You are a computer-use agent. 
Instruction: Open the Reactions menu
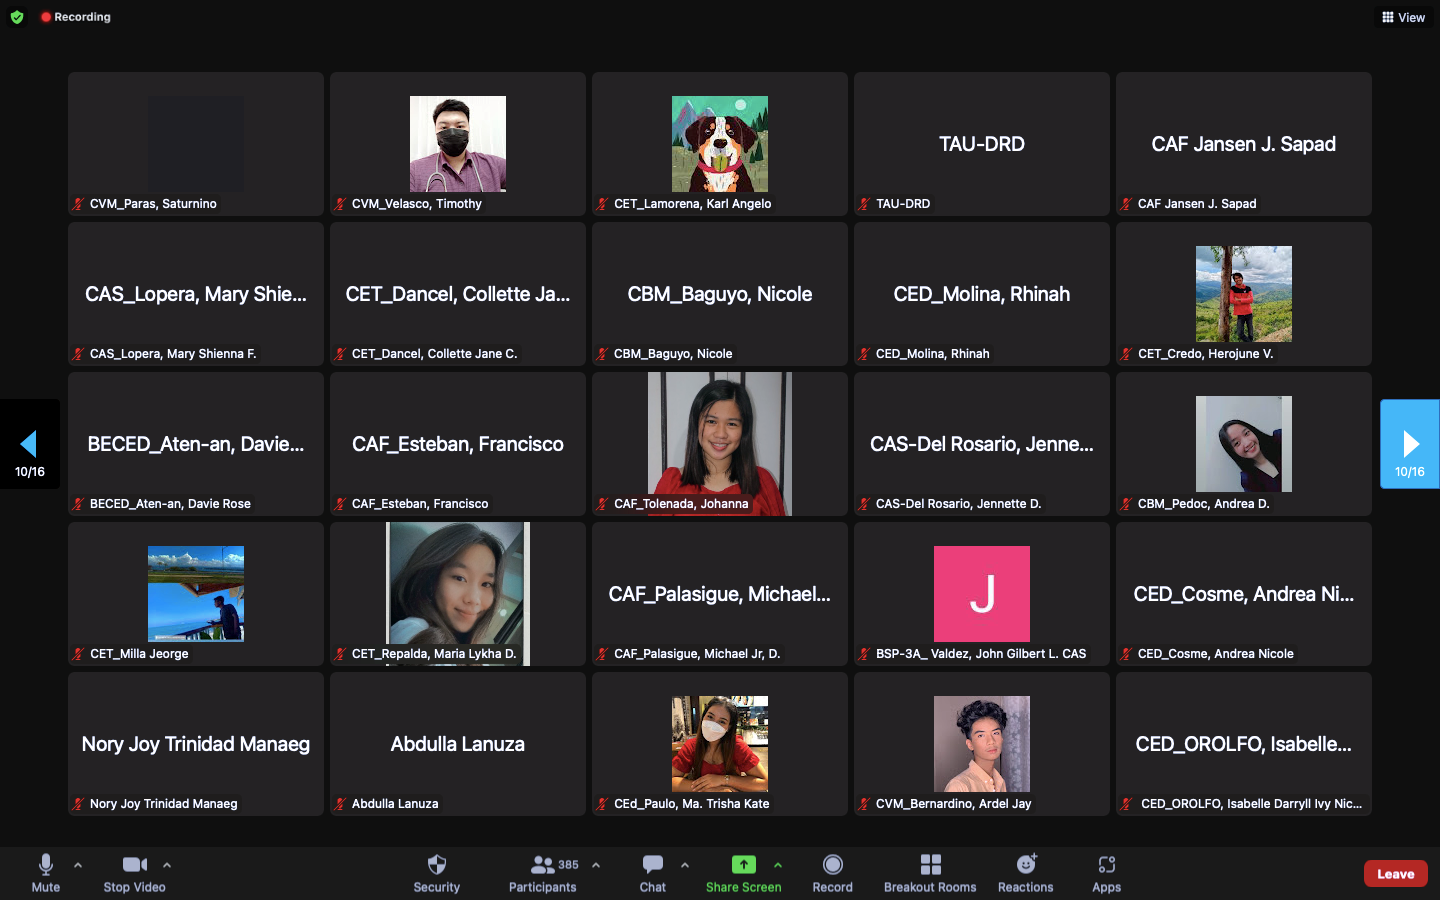point(1025,872)
